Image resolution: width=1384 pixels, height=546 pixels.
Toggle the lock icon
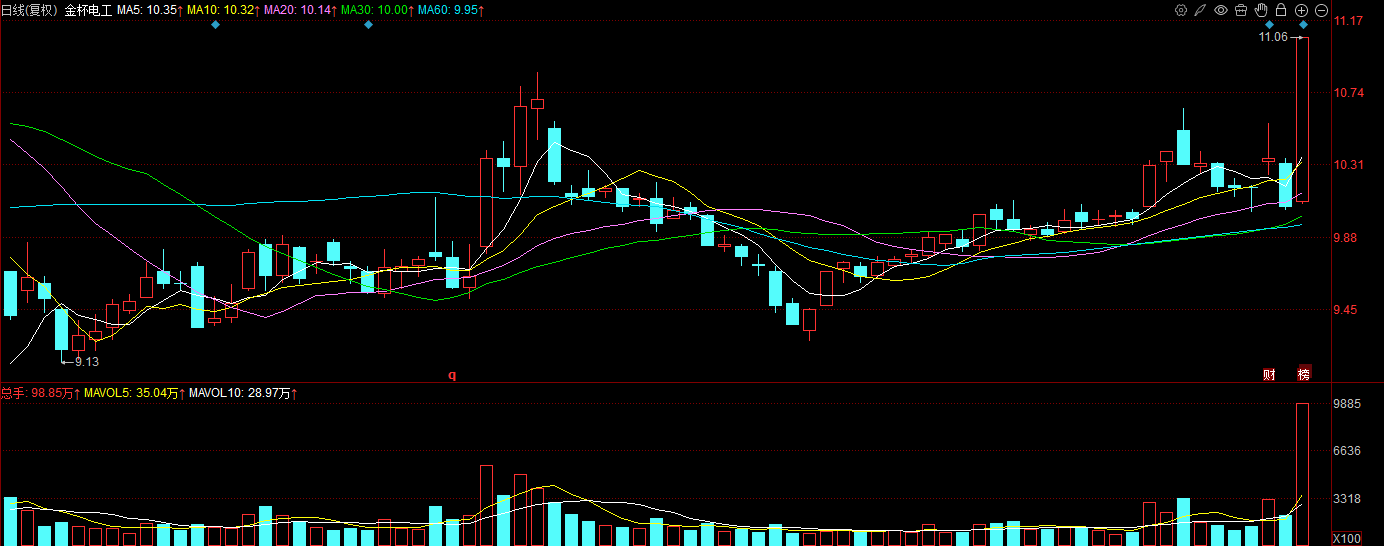point(1281,10)
